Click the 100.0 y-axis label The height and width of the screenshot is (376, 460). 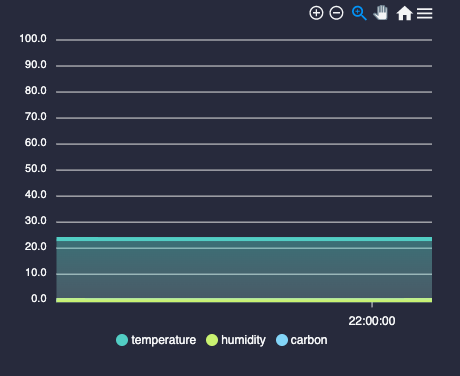tap(33, 39)
